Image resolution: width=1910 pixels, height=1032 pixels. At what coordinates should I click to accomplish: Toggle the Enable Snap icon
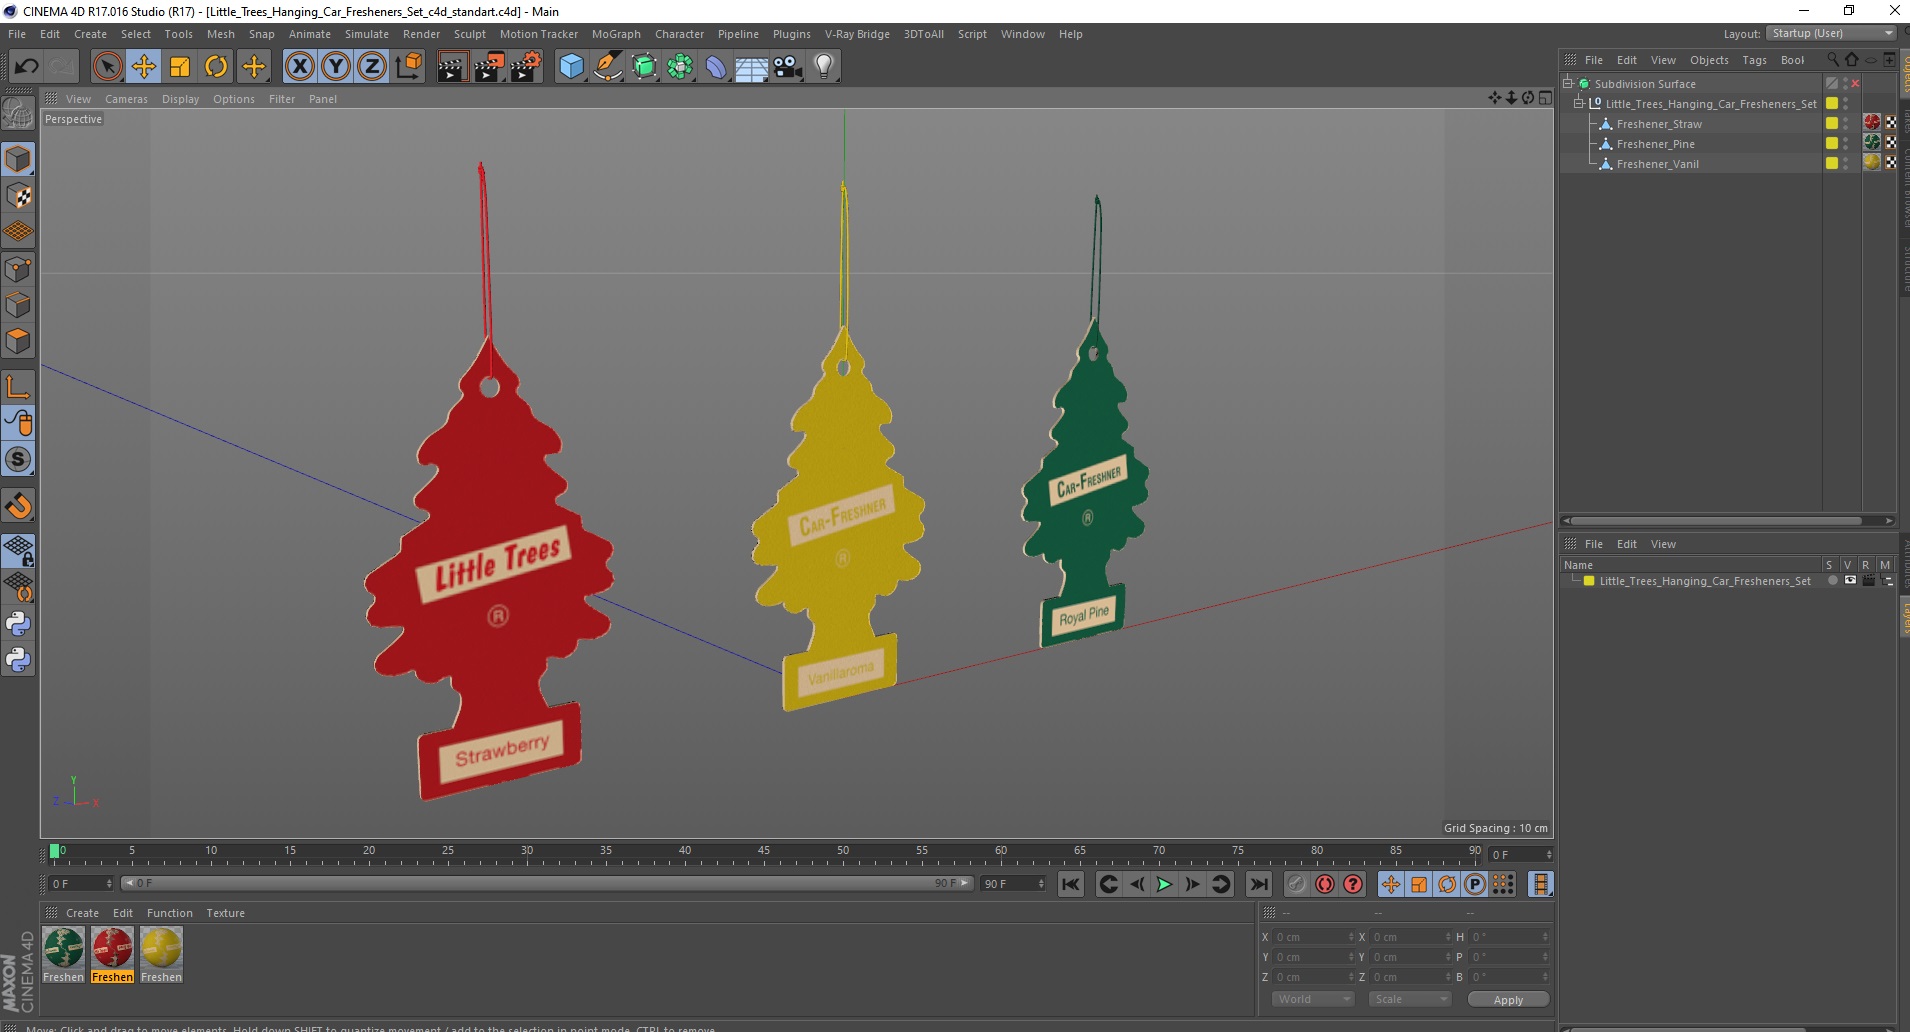18,505
